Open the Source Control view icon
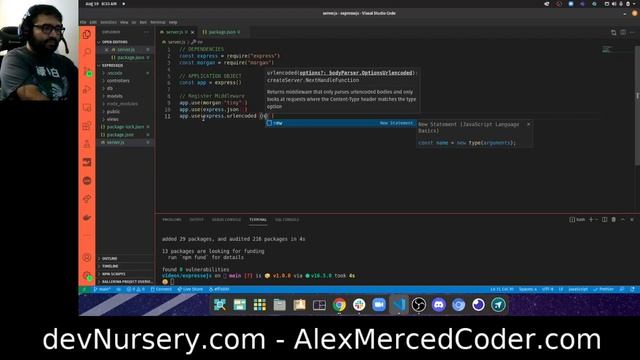Screen dimensions: 640x360 pyautogui.click(x=87, y=71)
